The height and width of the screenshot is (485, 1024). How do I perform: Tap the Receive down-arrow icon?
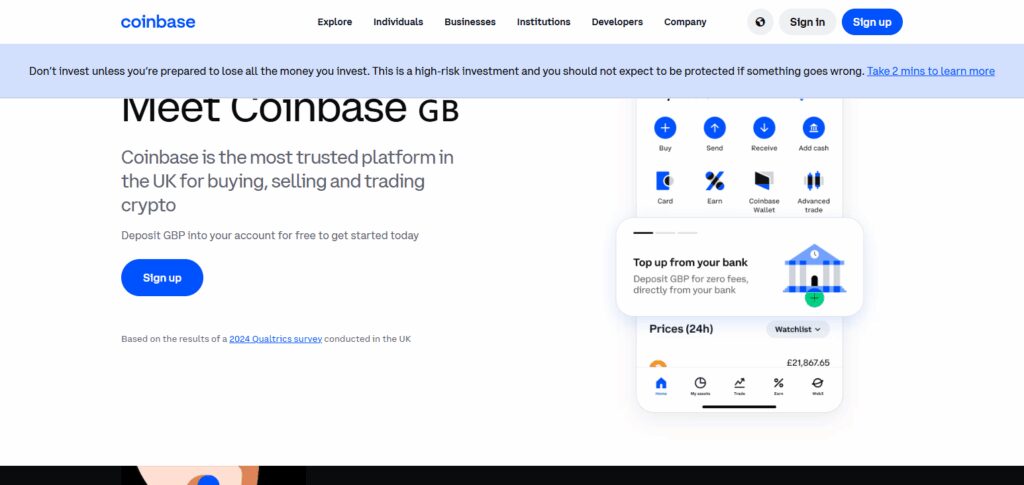click(x=764, y=128)
